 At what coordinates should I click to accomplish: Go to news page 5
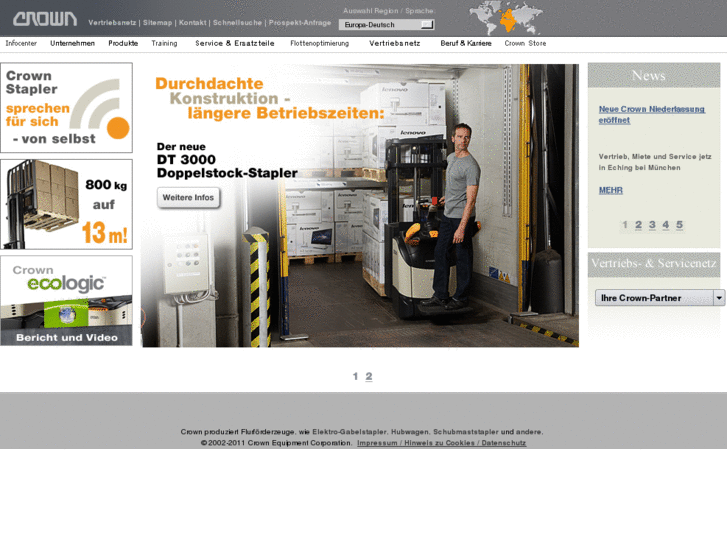[679, 225]
